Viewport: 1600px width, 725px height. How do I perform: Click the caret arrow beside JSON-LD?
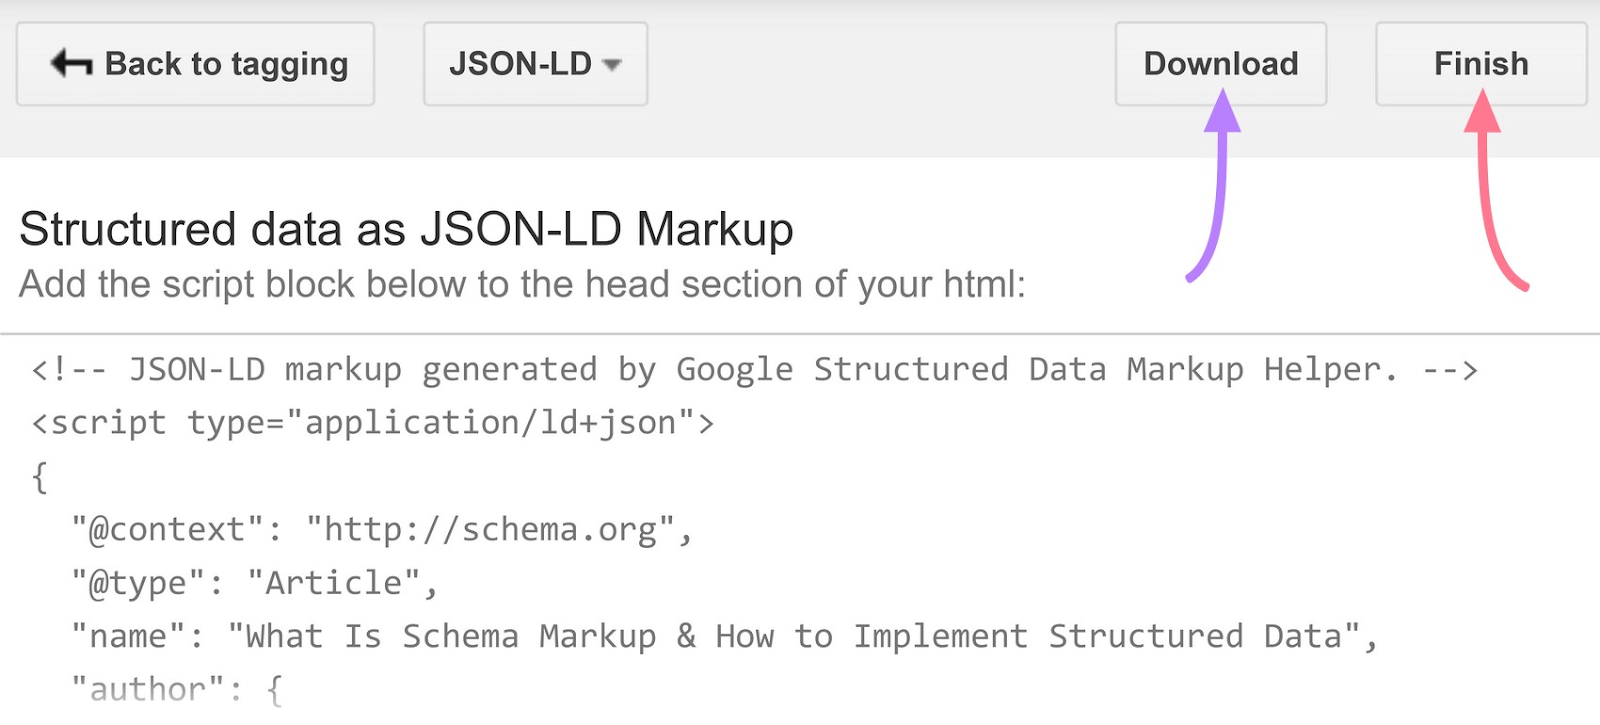pyautogui.click(x=612, y=65)
